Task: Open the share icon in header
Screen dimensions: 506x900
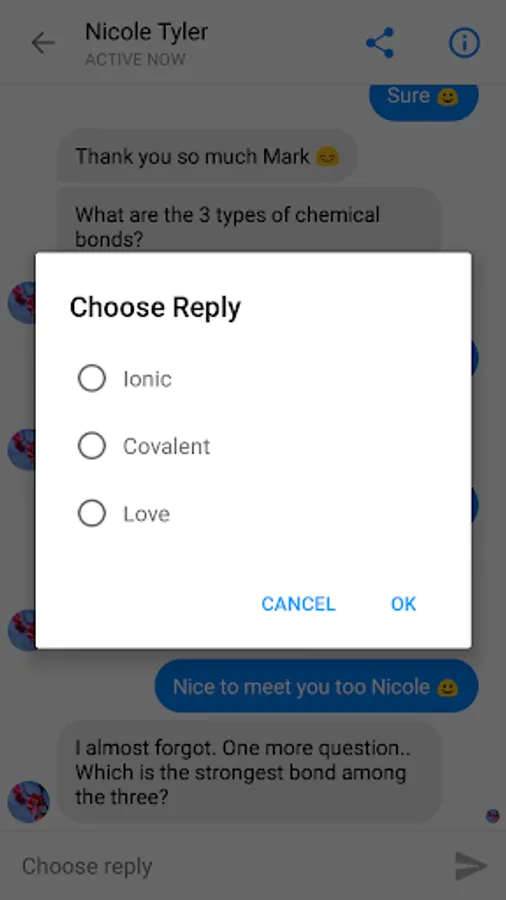Action: 380,43
